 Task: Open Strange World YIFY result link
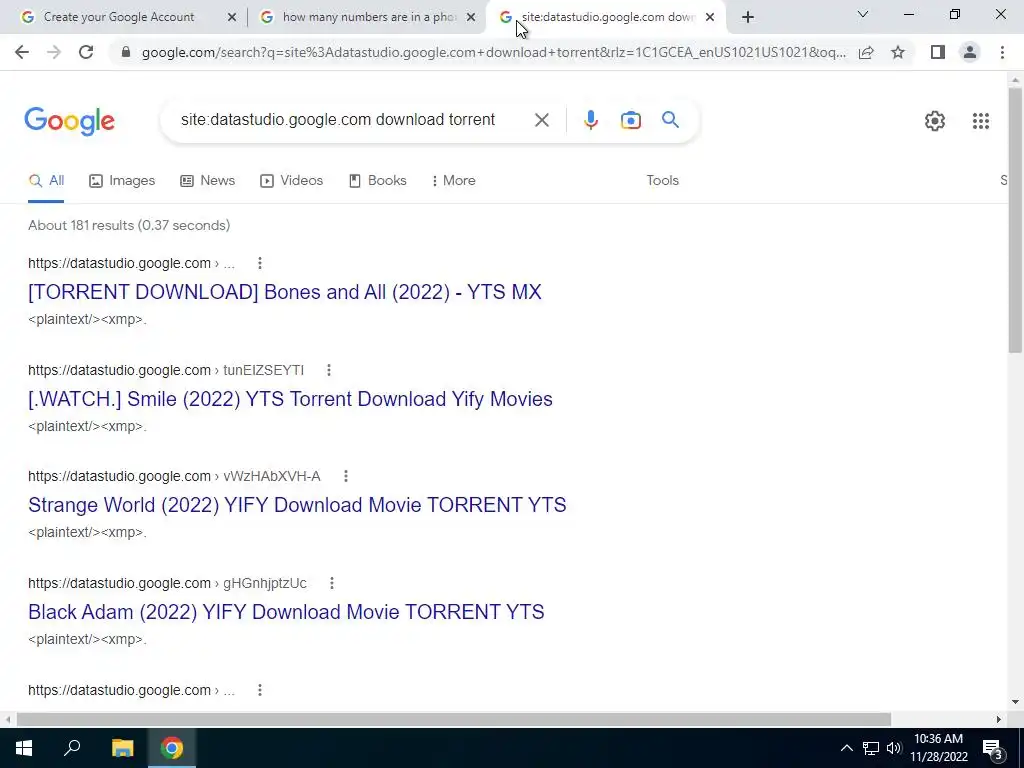[297, 505]
